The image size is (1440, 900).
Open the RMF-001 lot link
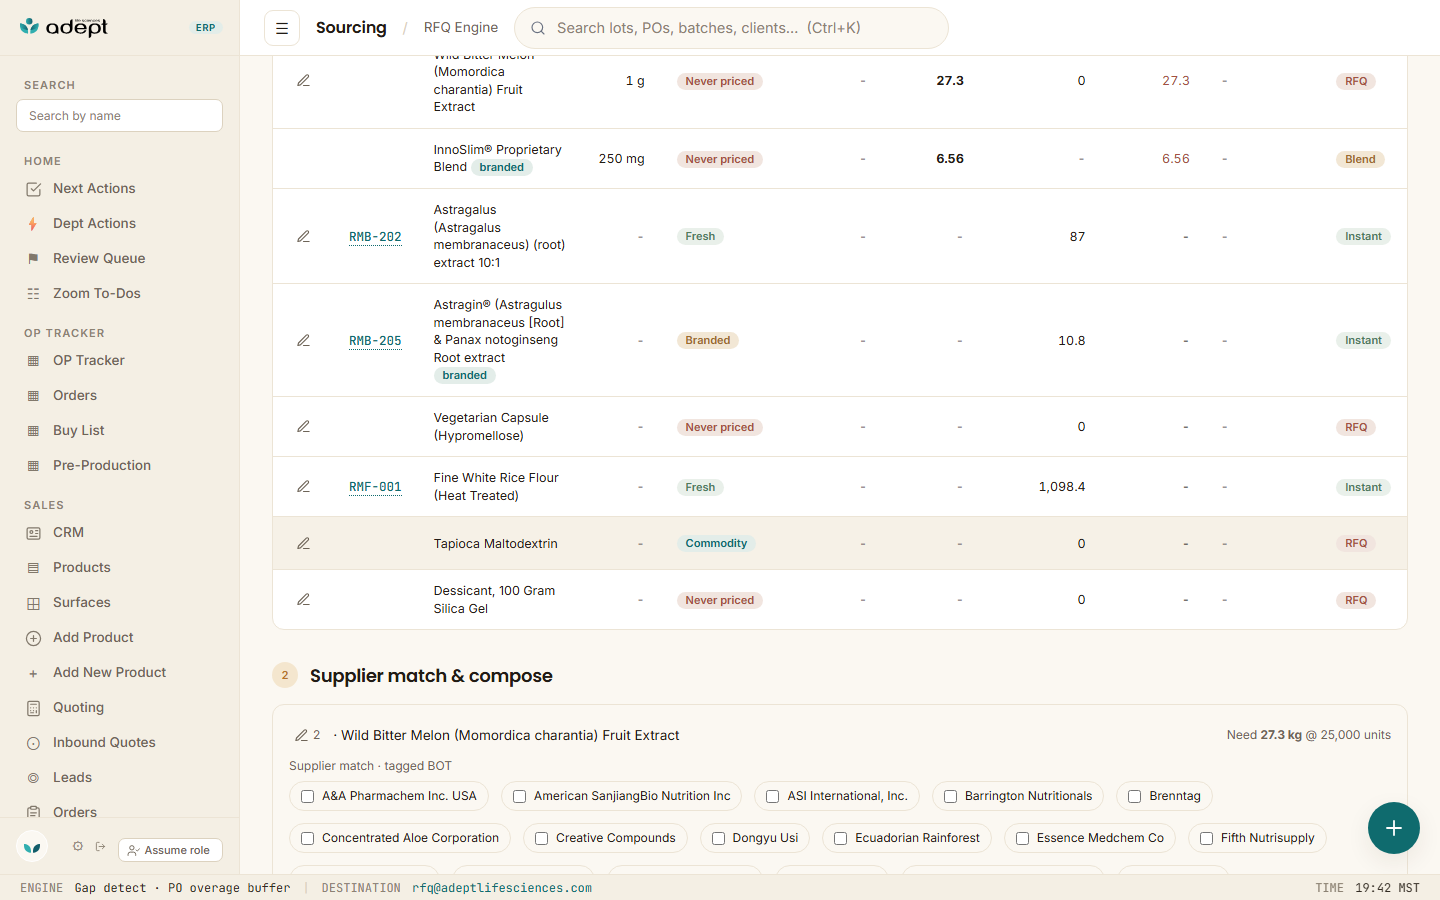click(375, 487)
